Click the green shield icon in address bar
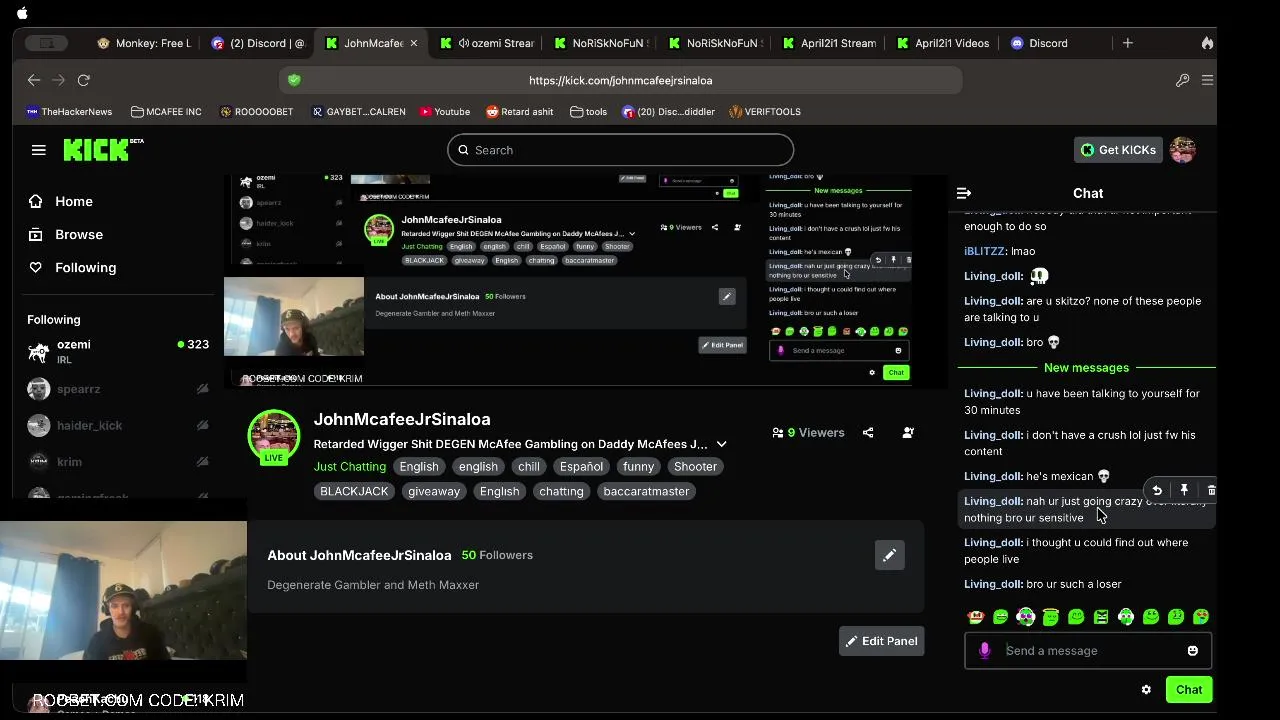The height and width of the screenshot is (720, 1280). (x=294, y=80)
